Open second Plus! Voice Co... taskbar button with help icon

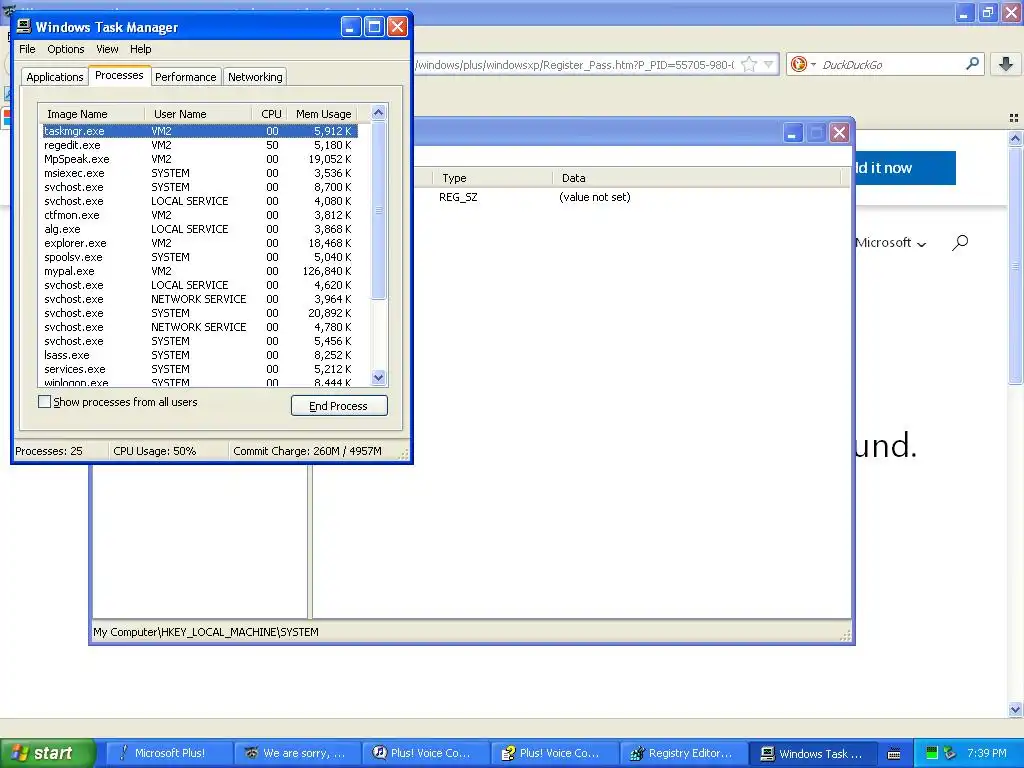[x=554, y=753]
